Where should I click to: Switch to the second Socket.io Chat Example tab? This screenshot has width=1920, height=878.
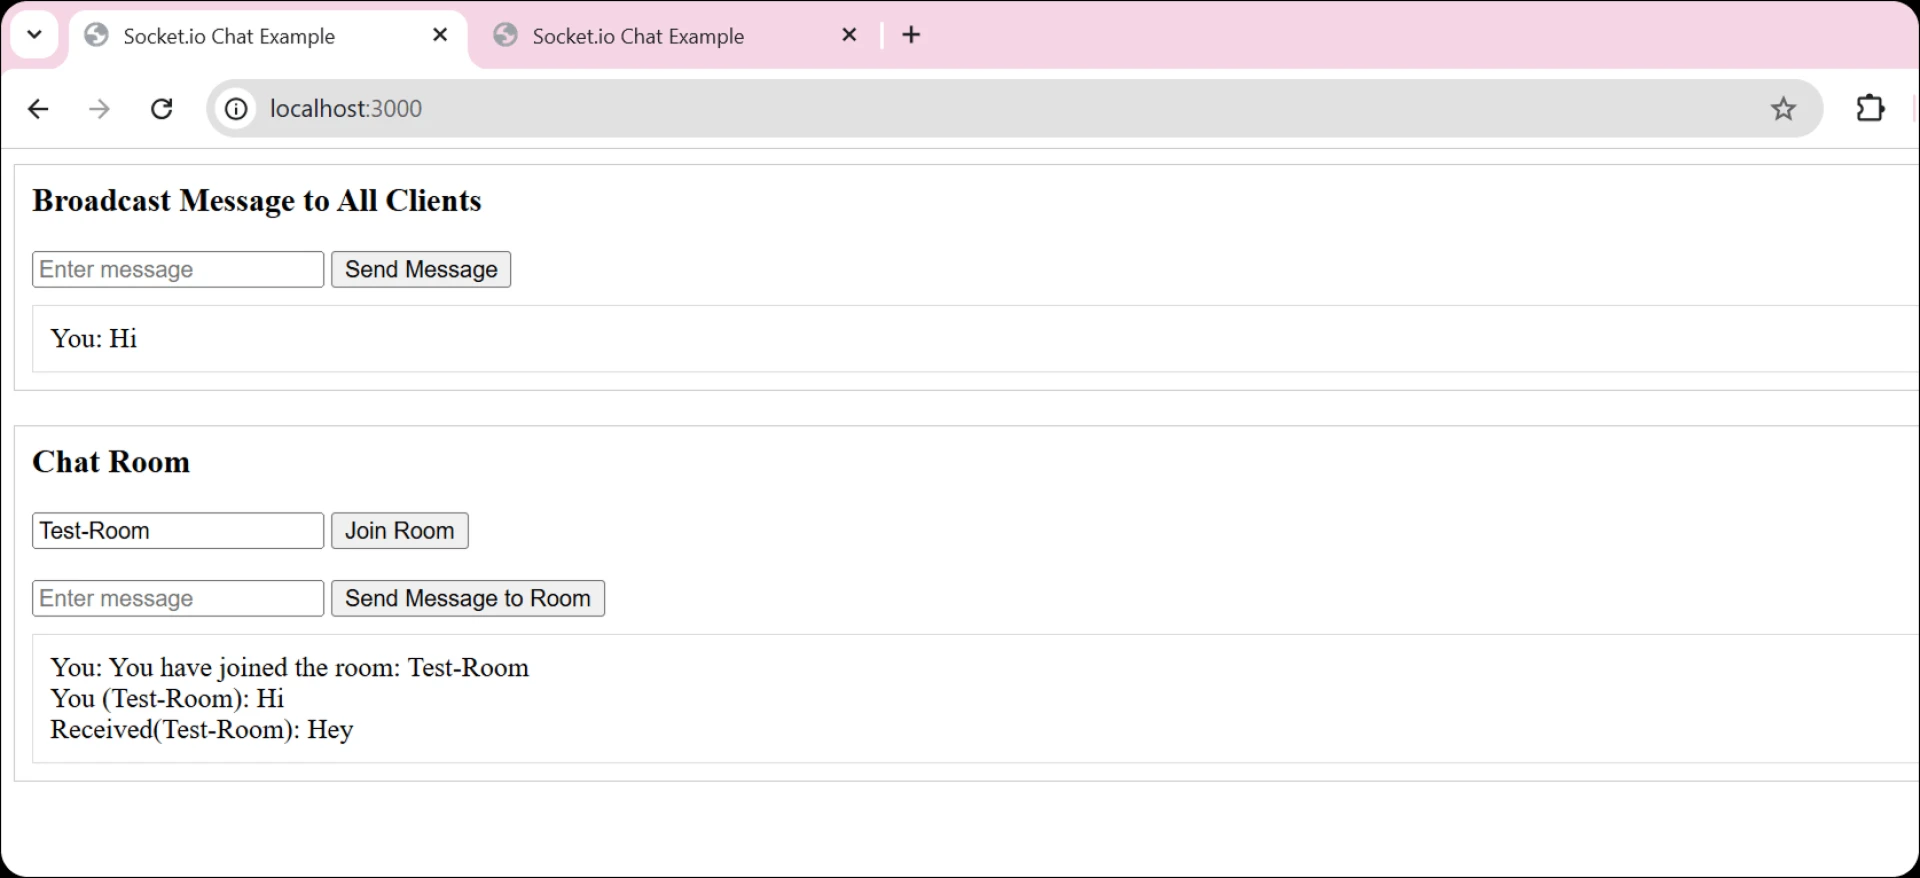click(x=675, y=36)
